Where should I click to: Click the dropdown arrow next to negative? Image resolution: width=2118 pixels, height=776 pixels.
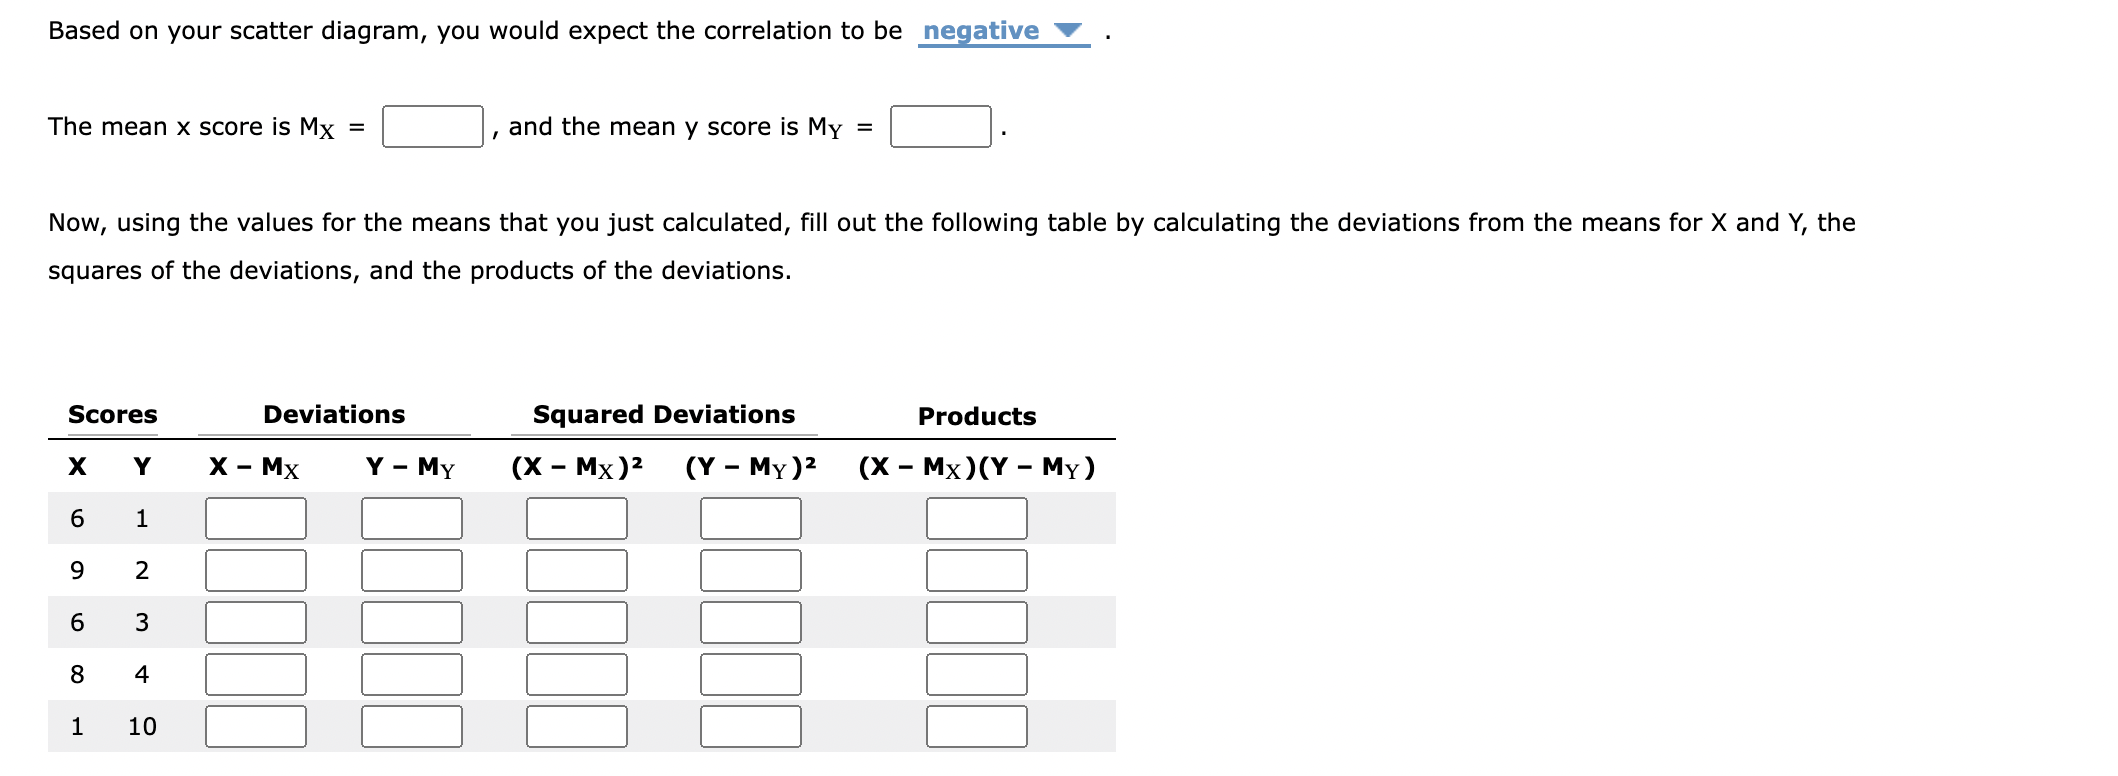click(x=1067, y=31)
